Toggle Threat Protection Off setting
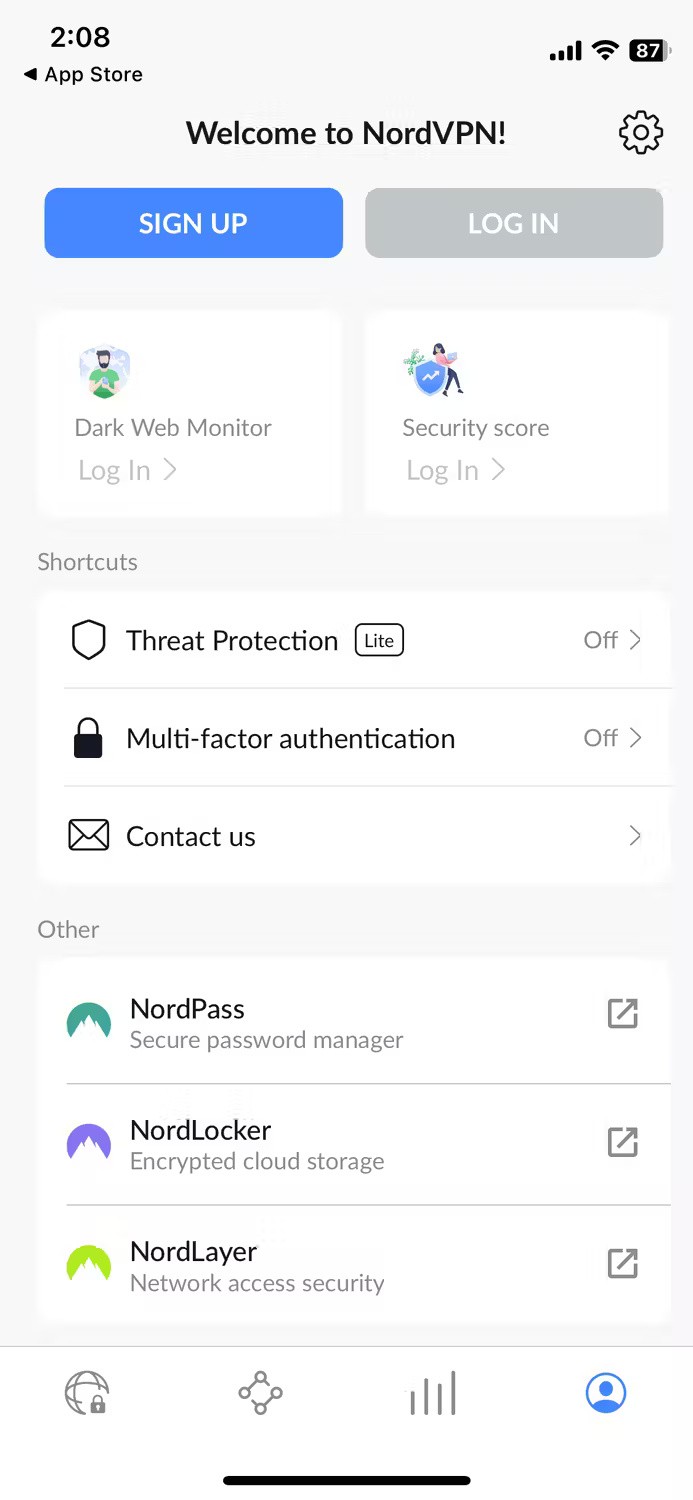Screen dimensions: 693x1500 point(612,640)
